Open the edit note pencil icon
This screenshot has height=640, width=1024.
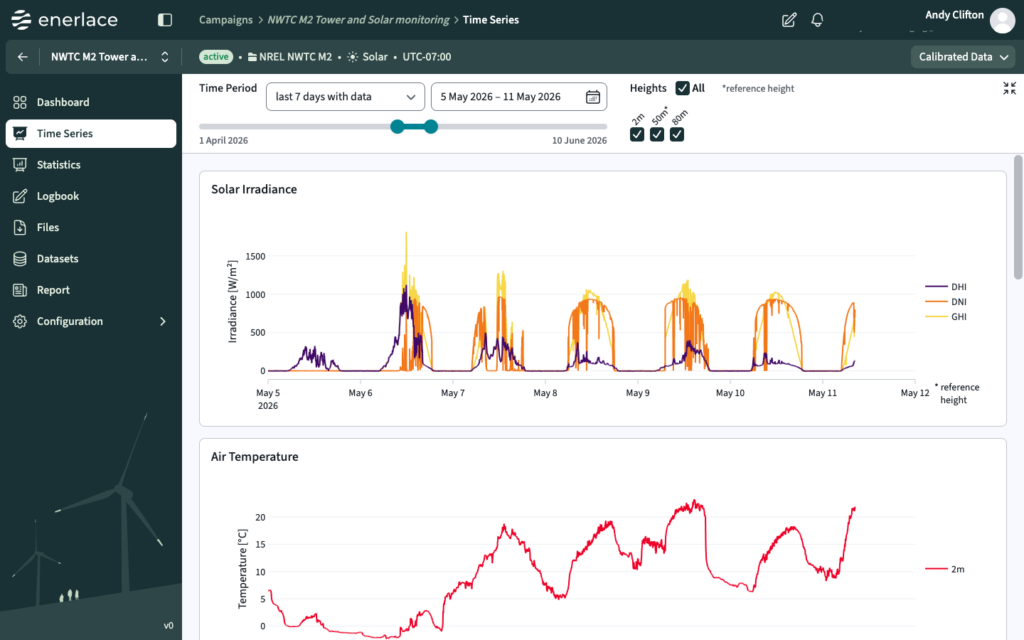789,20
